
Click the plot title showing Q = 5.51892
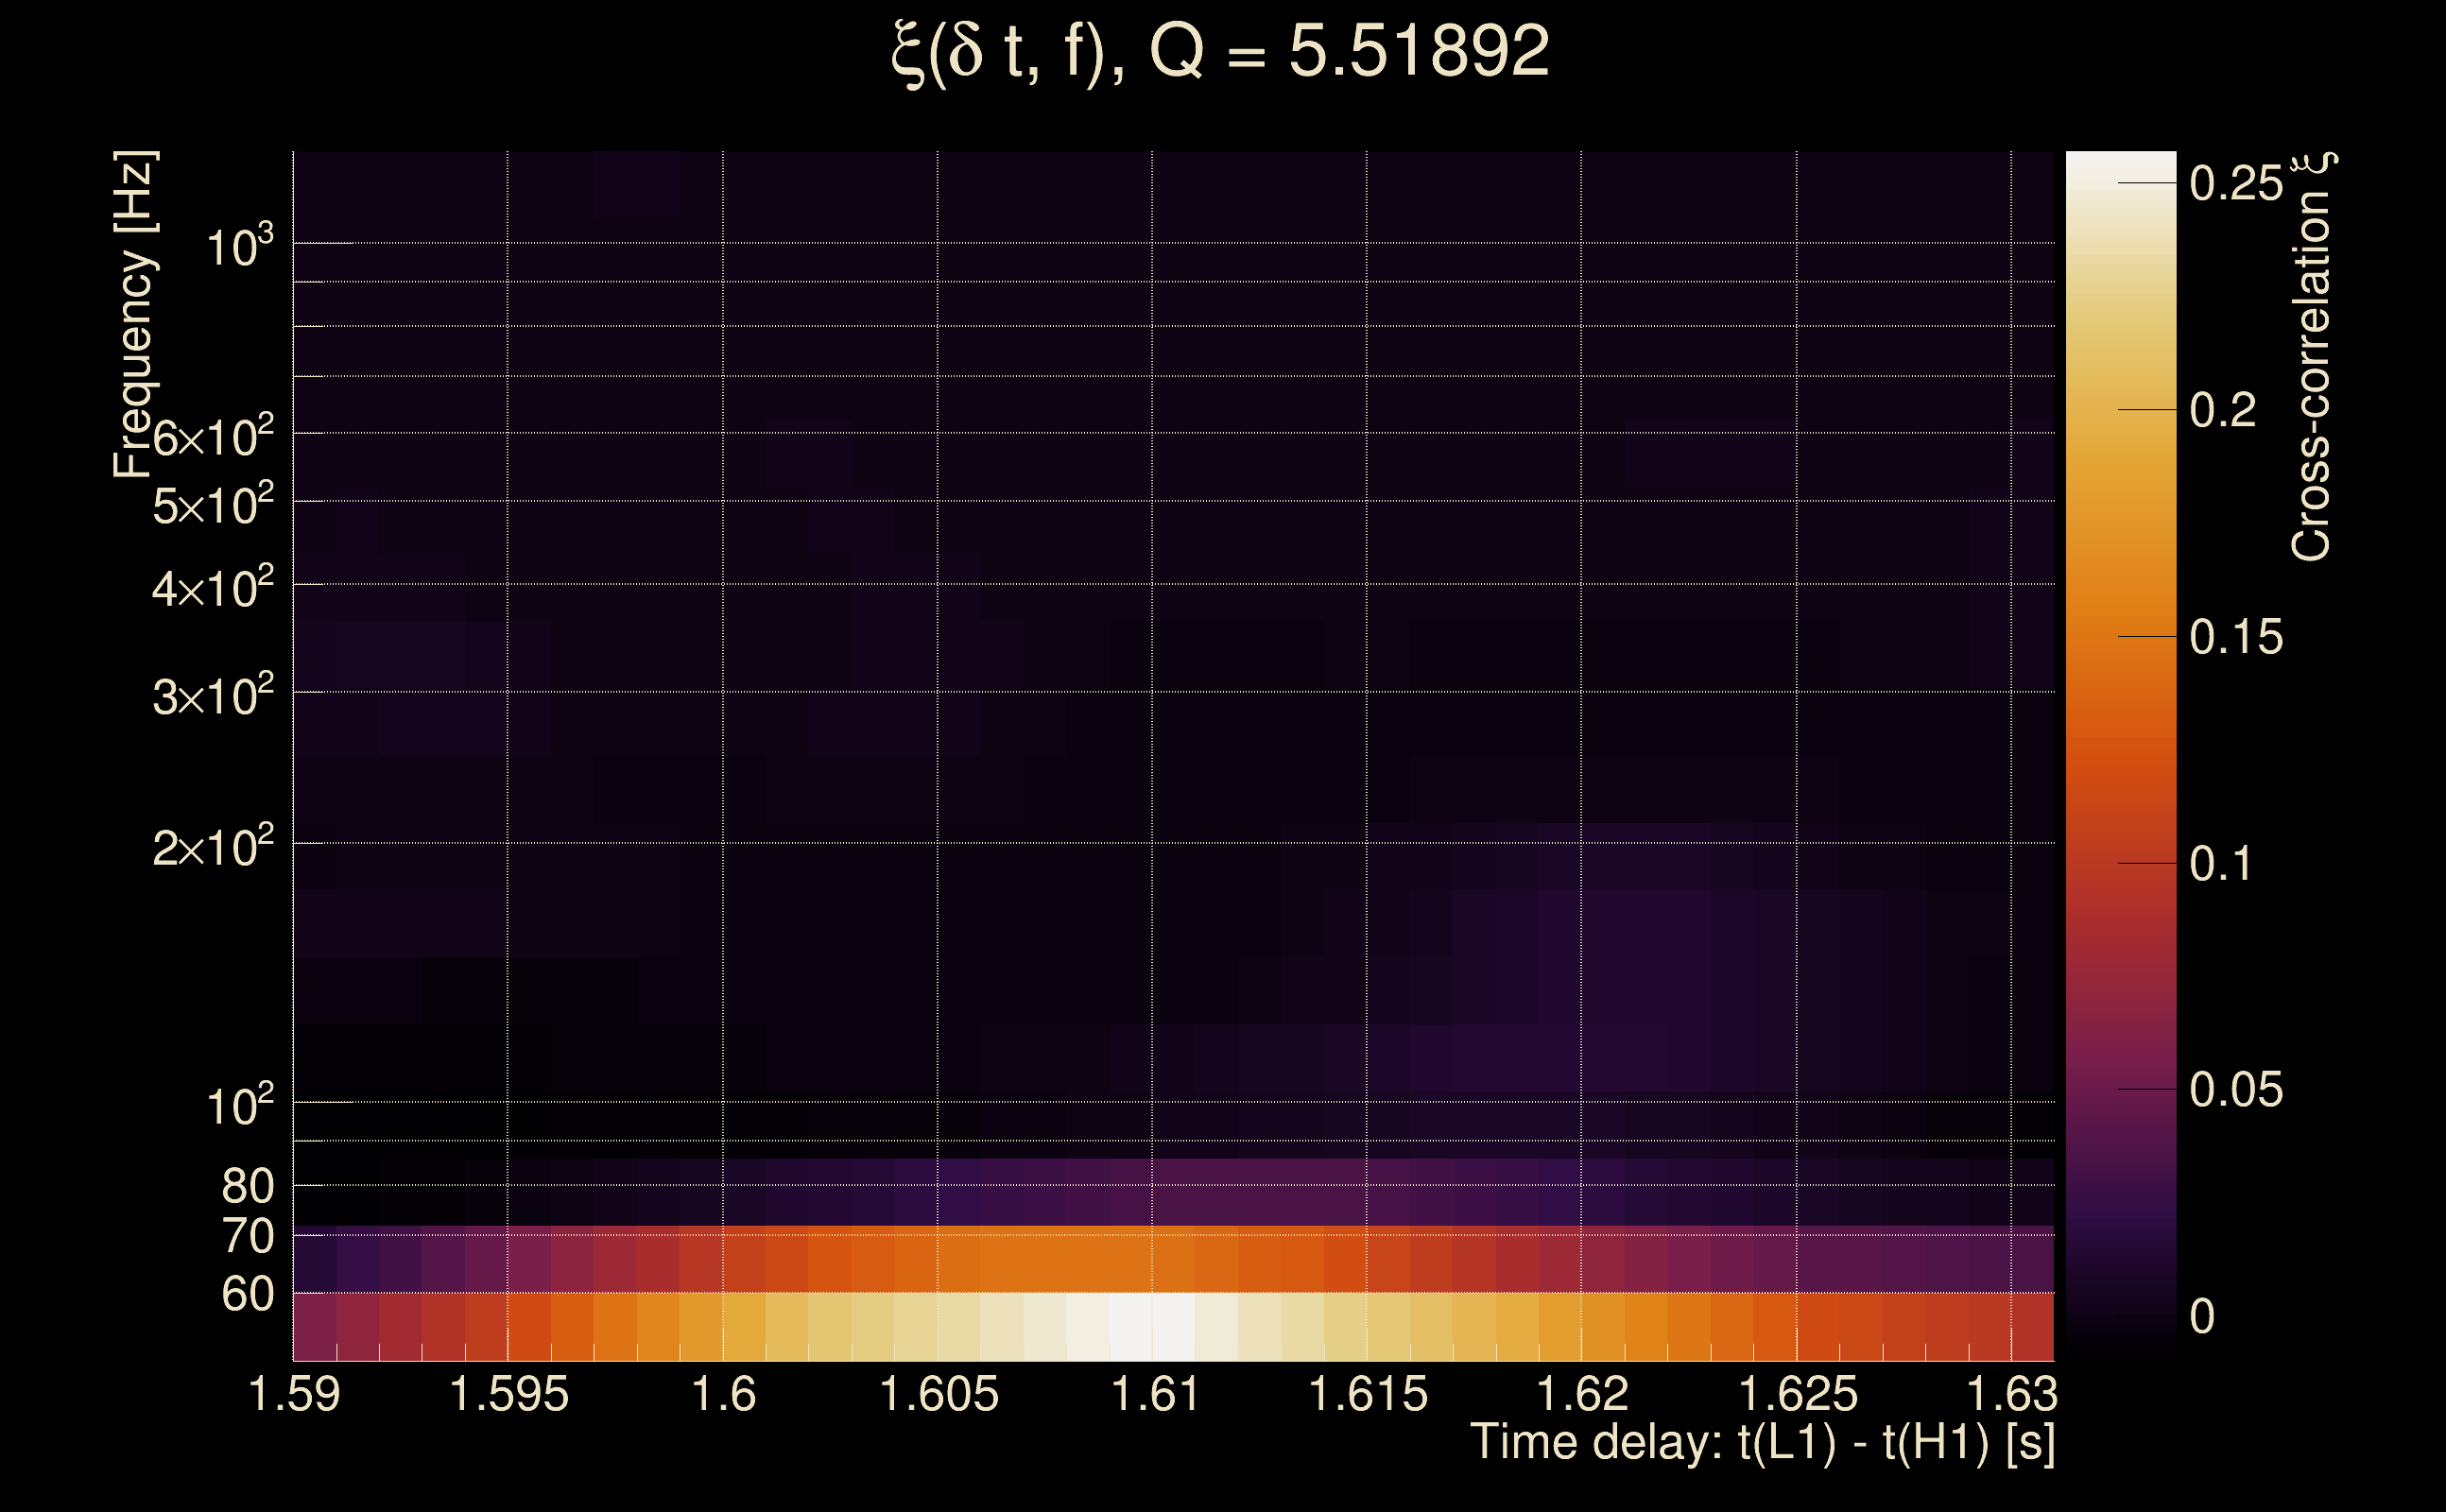(1220, 52)
